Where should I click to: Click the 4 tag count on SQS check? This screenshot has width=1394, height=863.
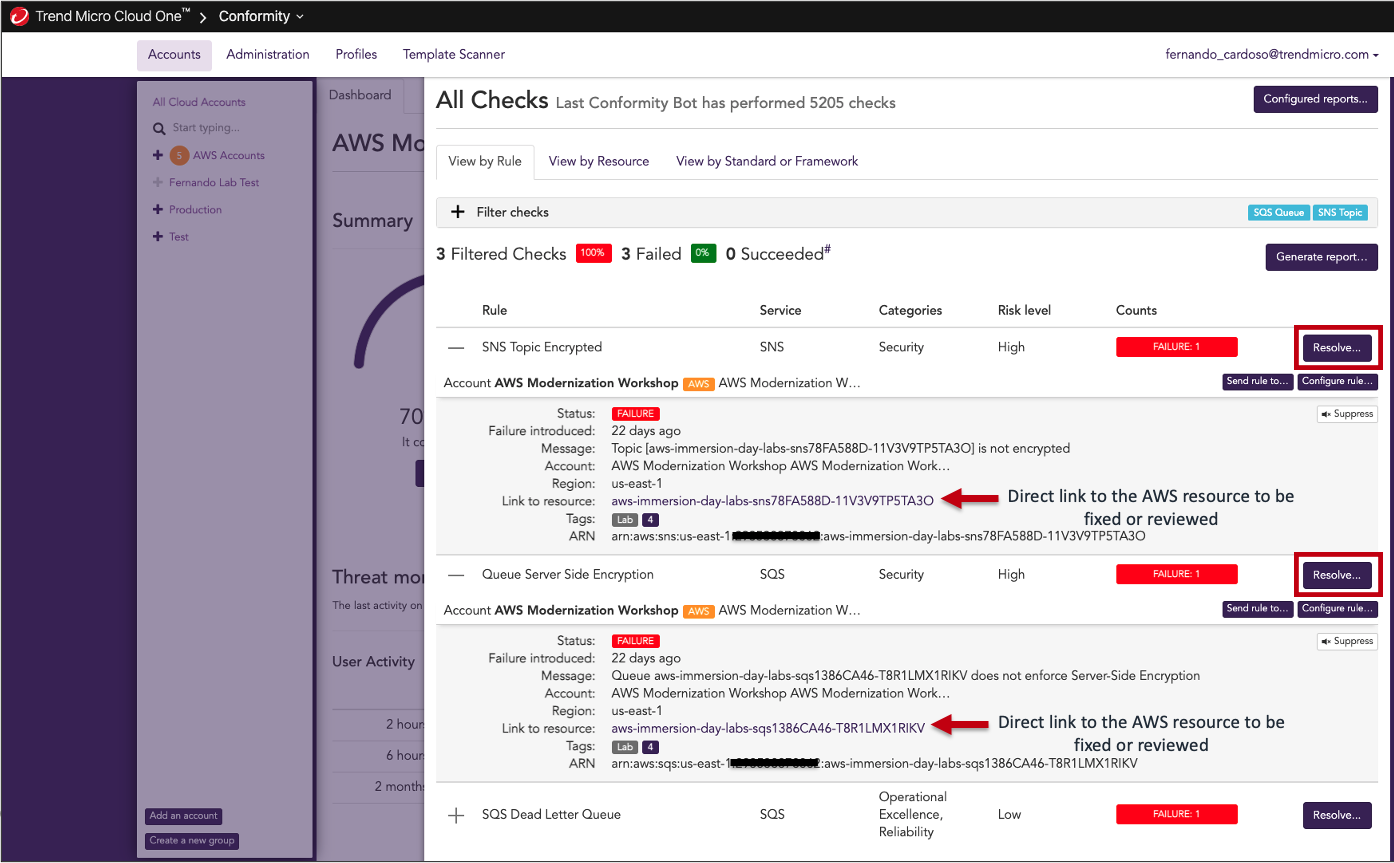(x=650, y=747)
